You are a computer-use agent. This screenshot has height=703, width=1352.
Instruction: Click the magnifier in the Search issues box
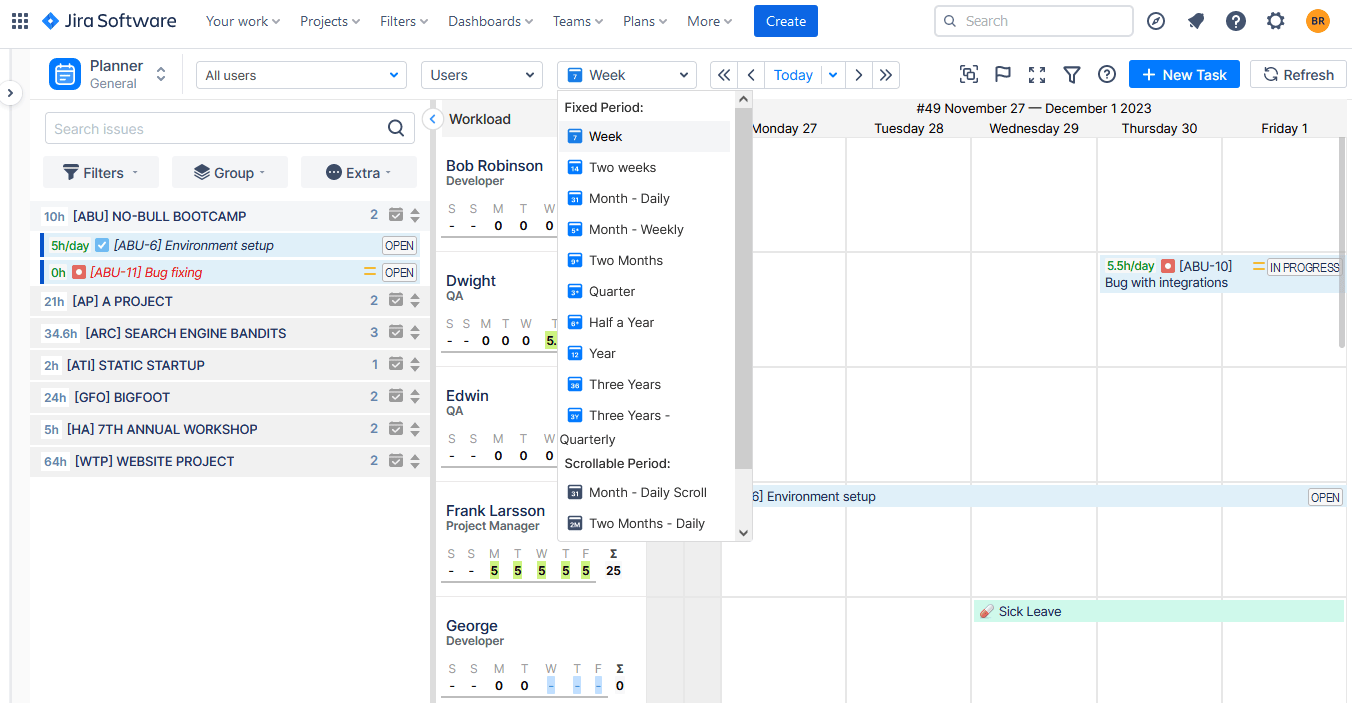pyautogui.click(x=397, y=128)
